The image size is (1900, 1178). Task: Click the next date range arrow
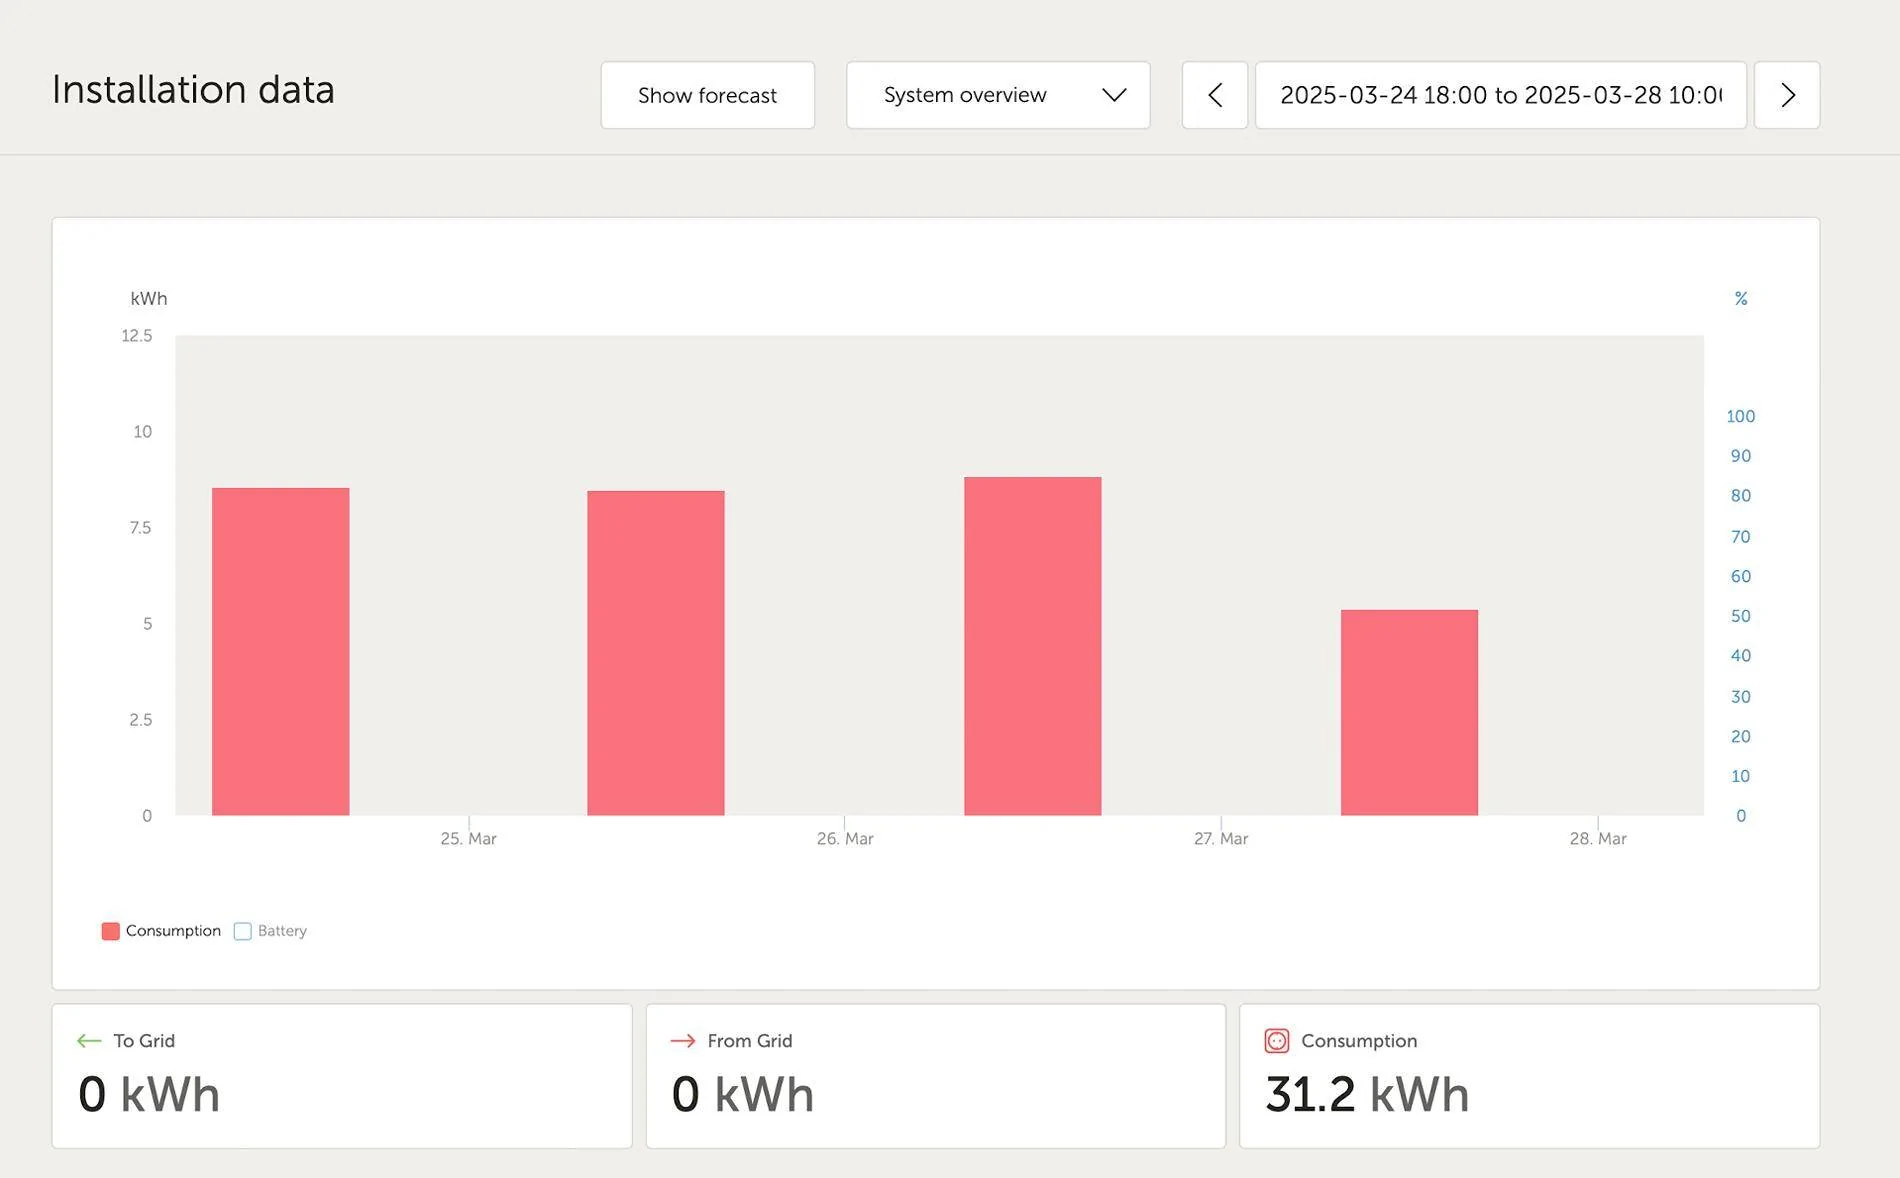[1787, 95]
